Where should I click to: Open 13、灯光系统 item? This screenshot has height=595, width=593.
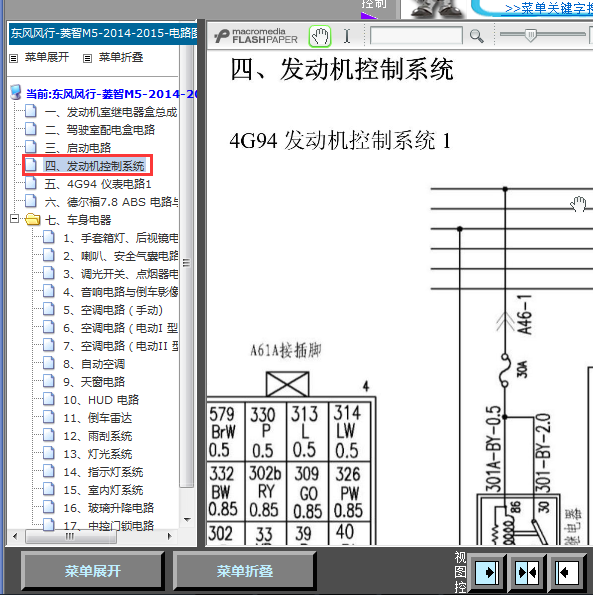98,454
